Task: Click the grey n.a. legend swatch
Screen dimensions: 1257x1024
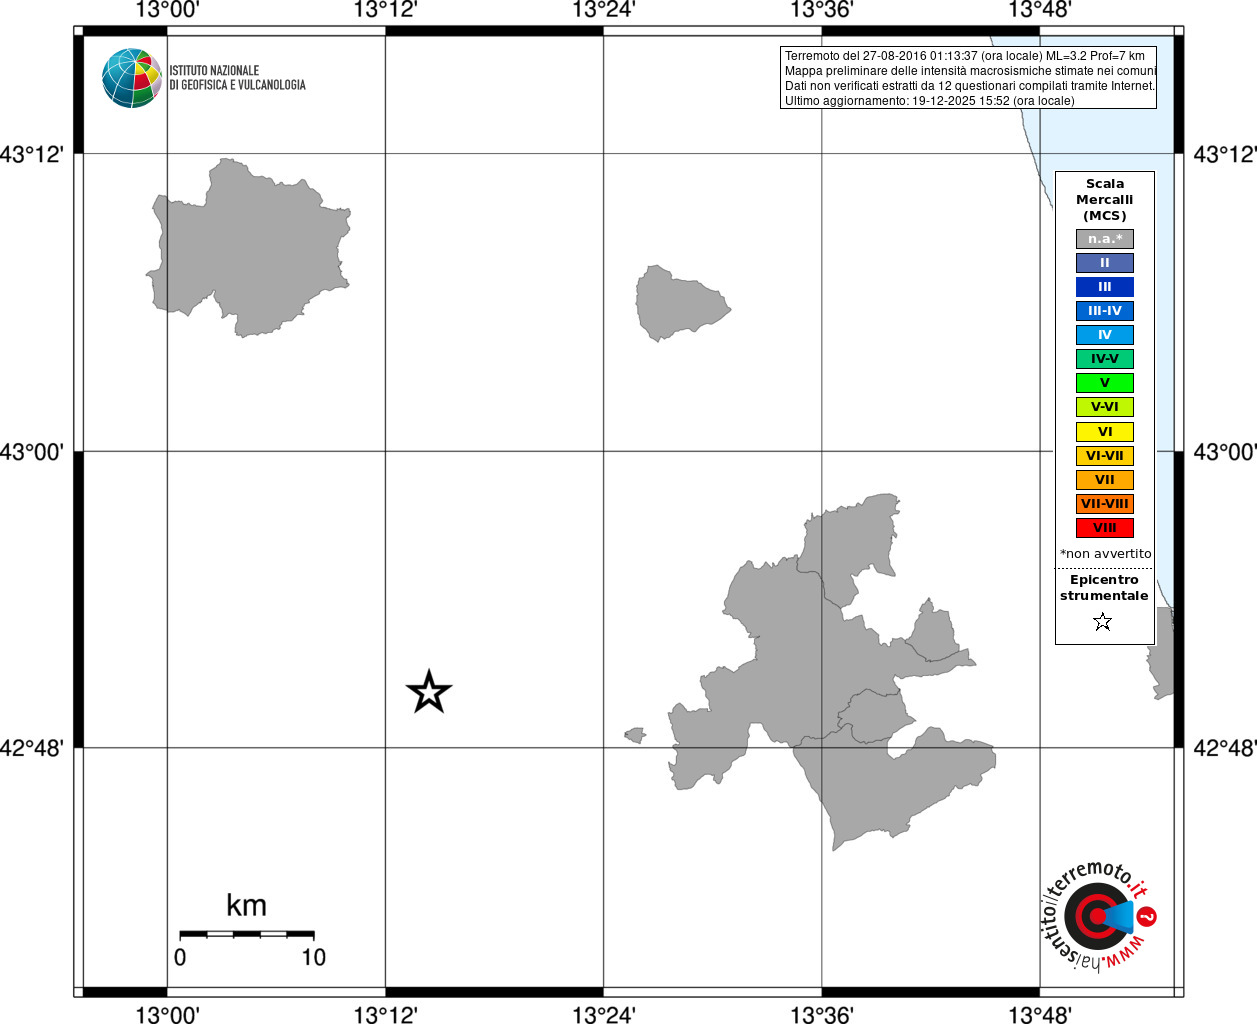Action: pos(1105,239)
